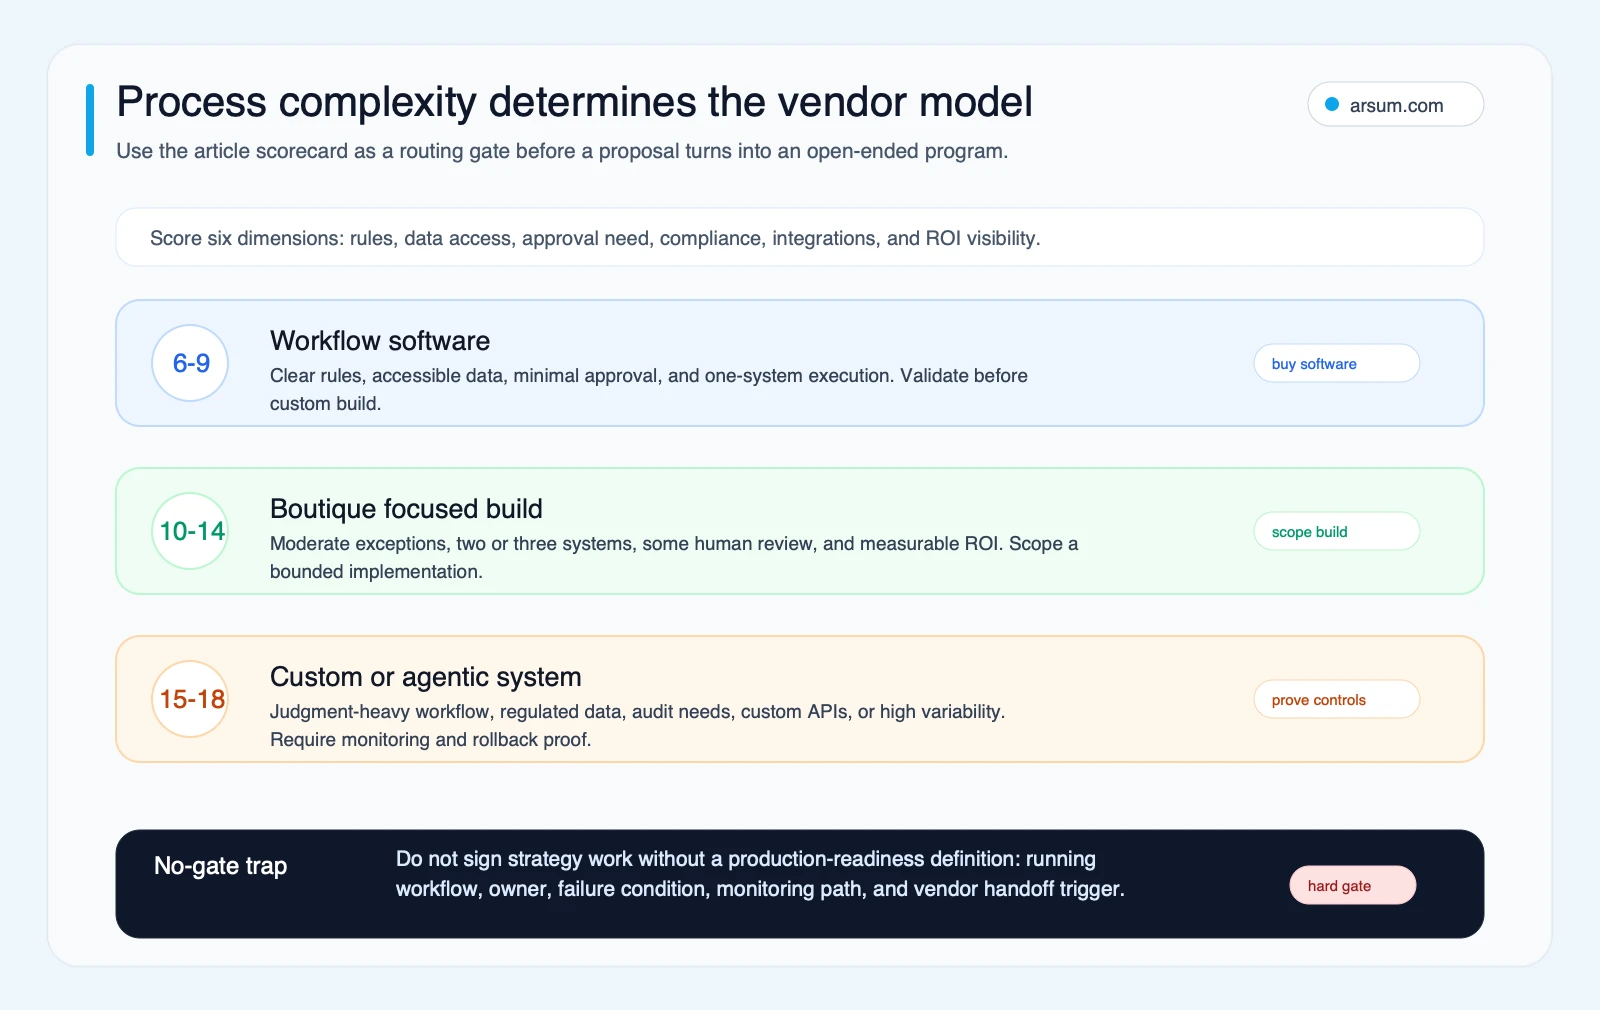Click the 'Do not sign strategy work' text
1600x1010 pixels.
pos(760,874)
